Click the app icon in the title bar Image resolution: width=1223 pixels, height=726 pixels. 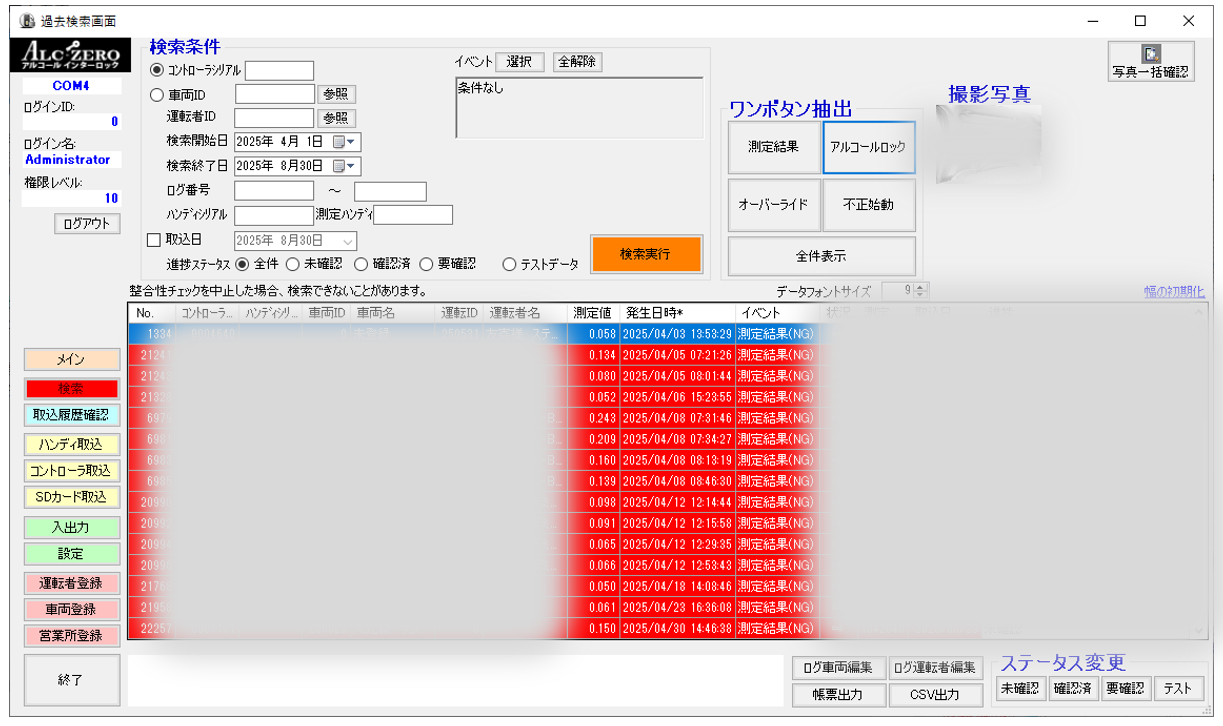[x=27, y=21]
